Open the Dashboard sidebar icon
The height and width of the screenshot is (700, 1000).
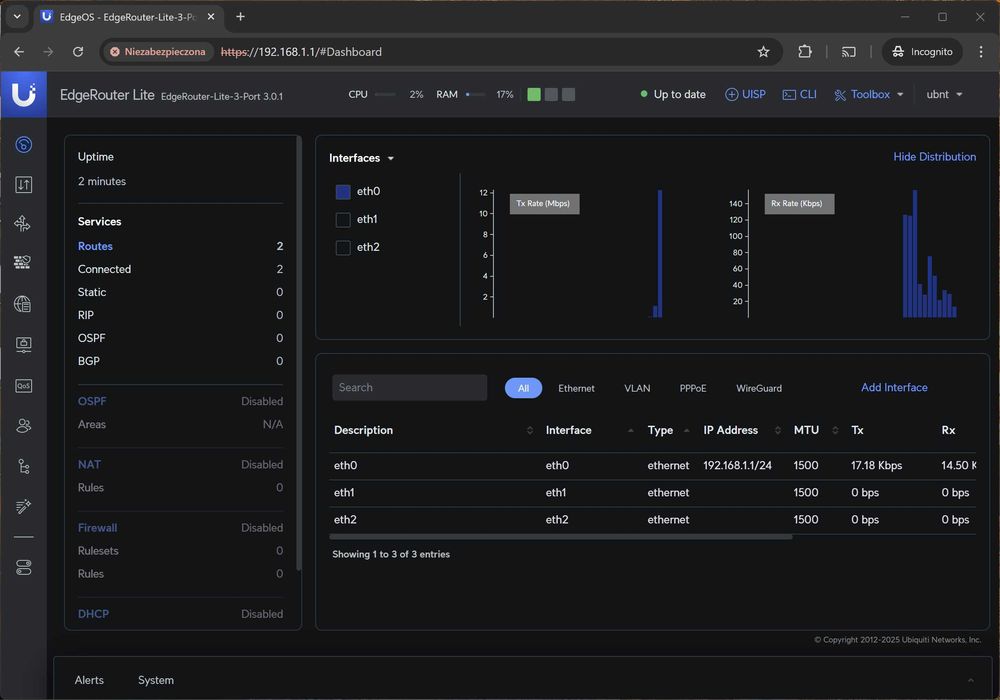tap(23, 145)
